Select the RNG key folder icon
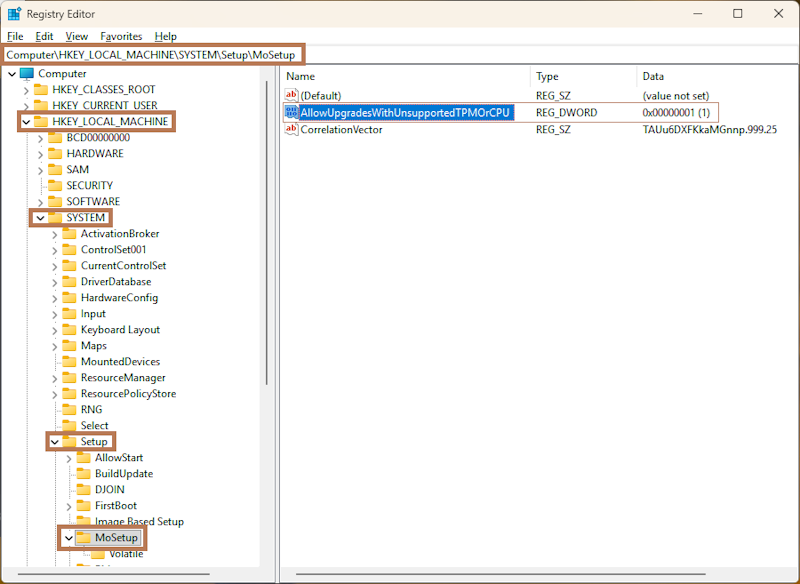 click(69, 410)
